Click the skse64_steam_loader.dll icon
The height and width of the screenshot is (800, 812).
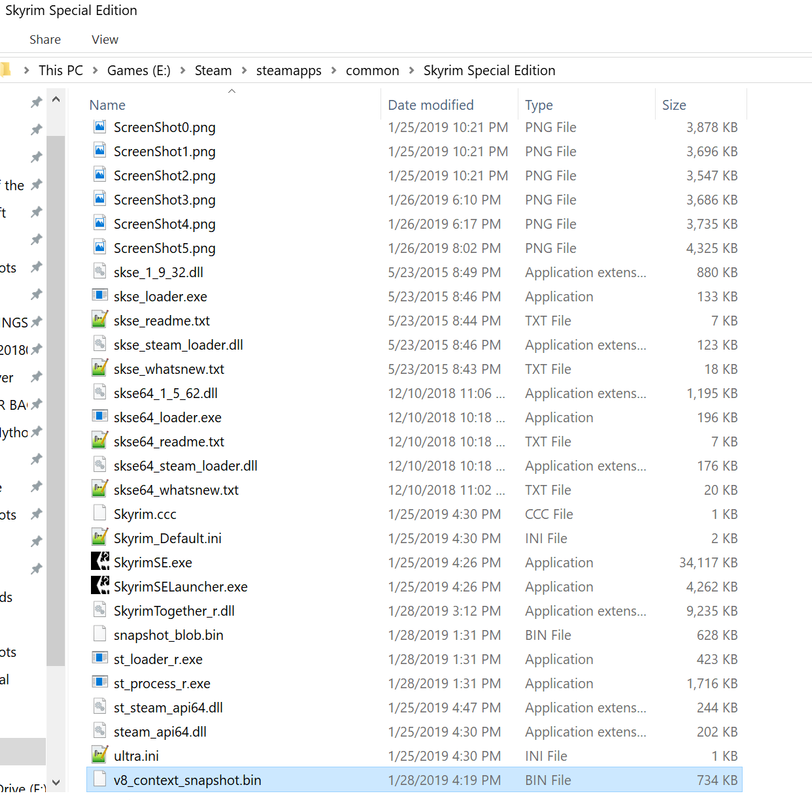[x=99, y=464]
